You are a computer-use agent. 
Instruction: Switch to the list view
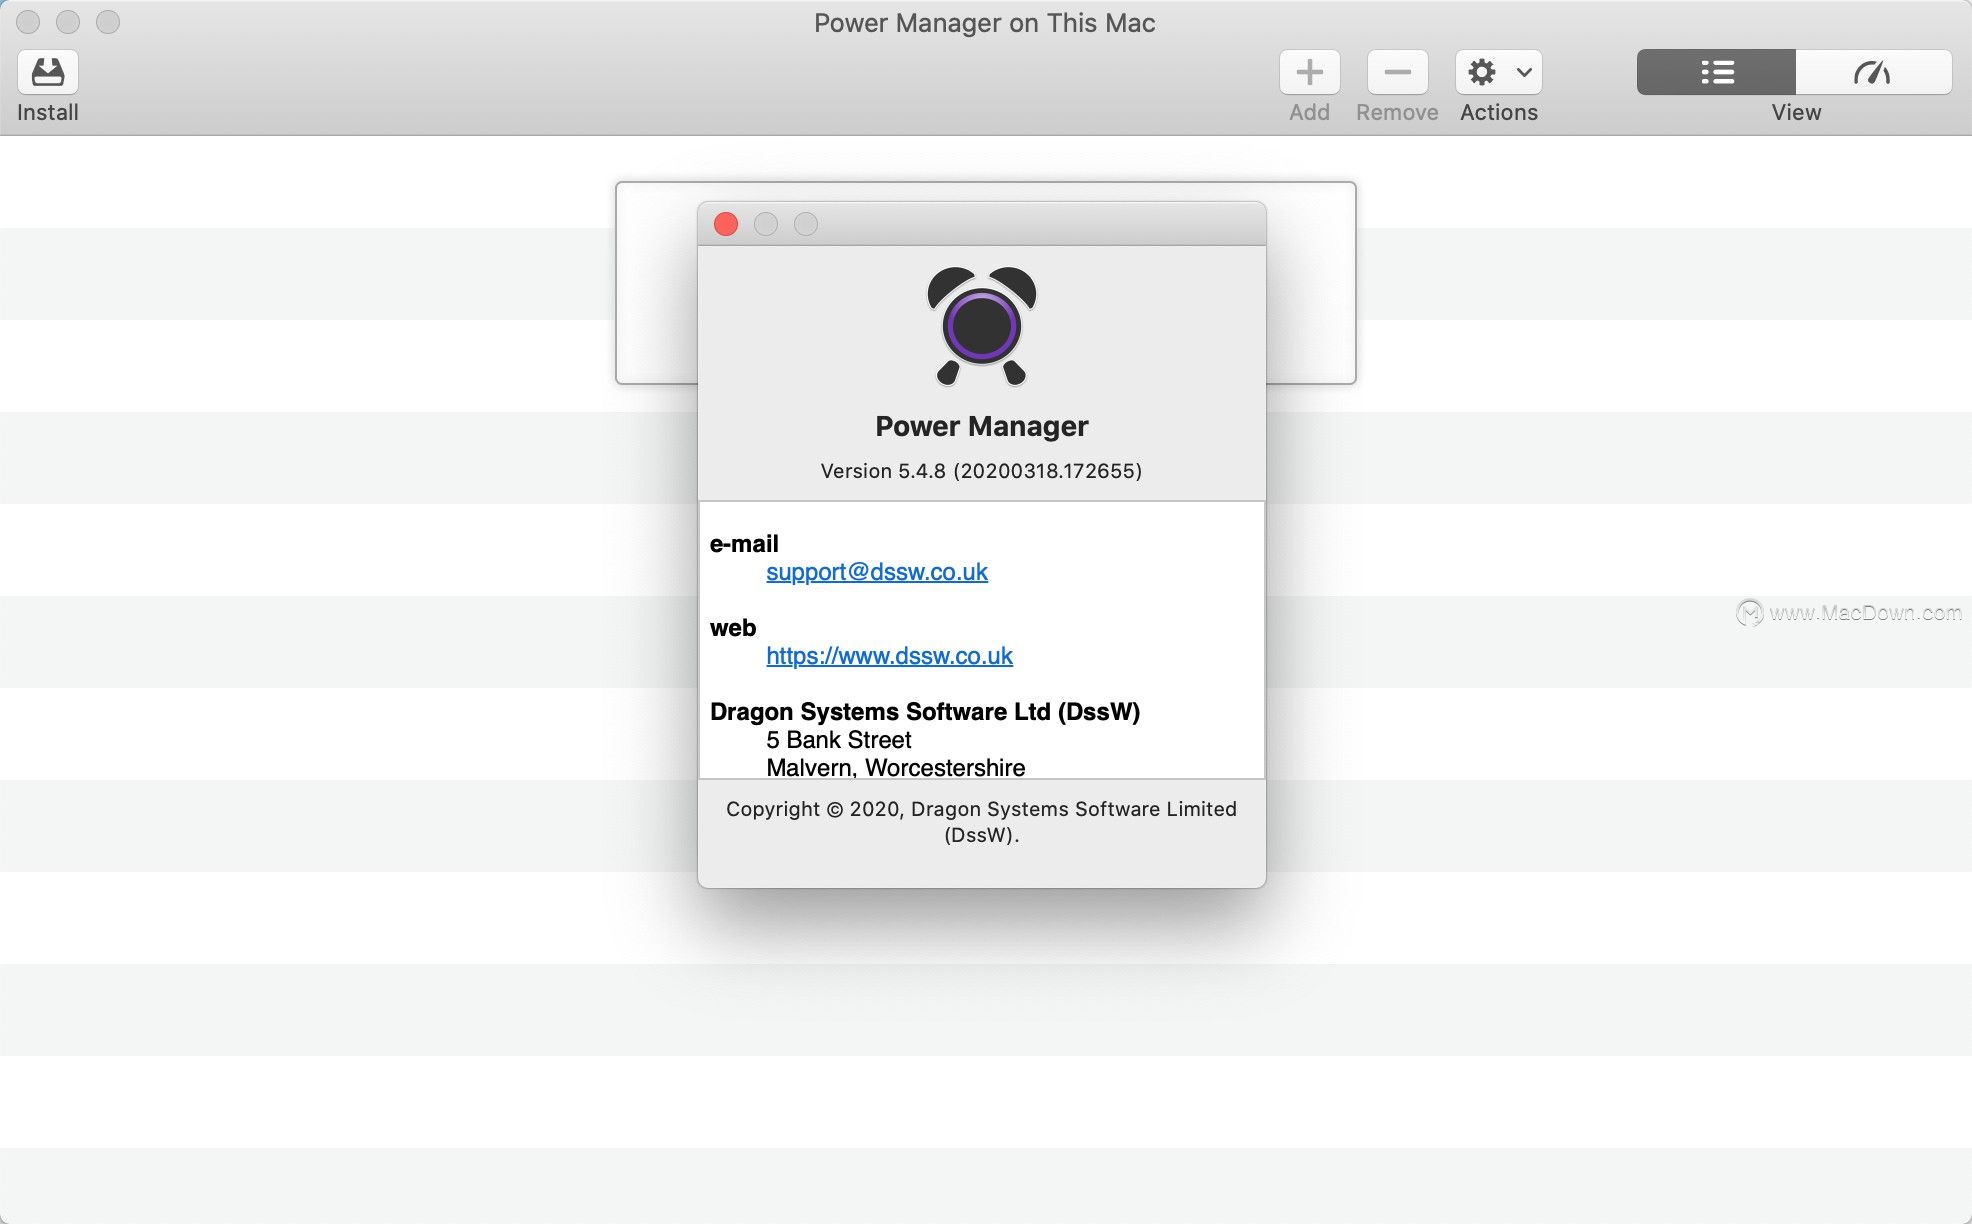(x=1716, y=72)
